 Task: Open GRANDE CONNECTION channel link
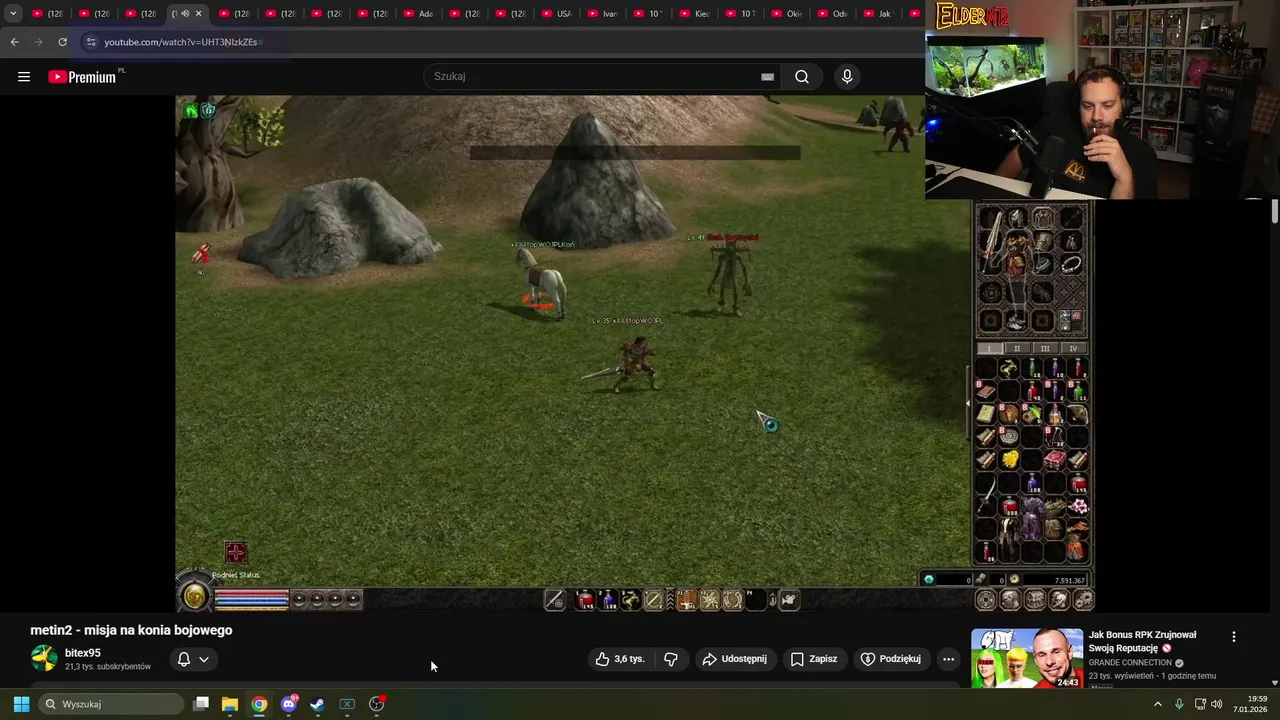pos(1131,663)
